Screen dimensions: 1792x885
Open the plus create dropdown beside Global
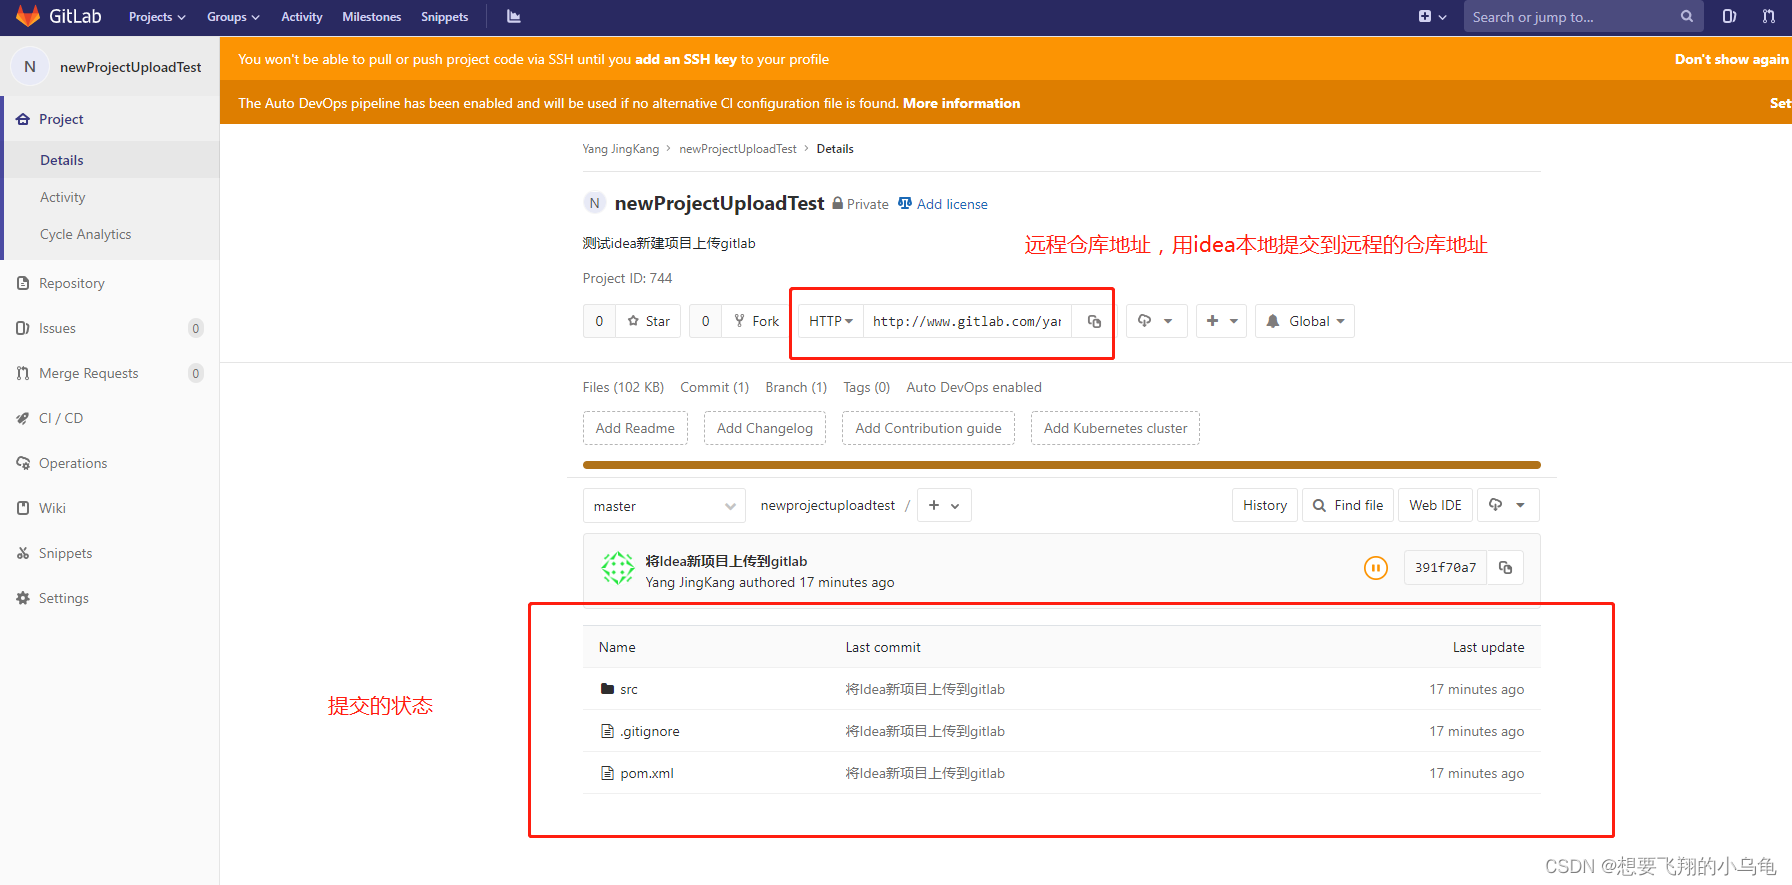(x=1221, y=321)
